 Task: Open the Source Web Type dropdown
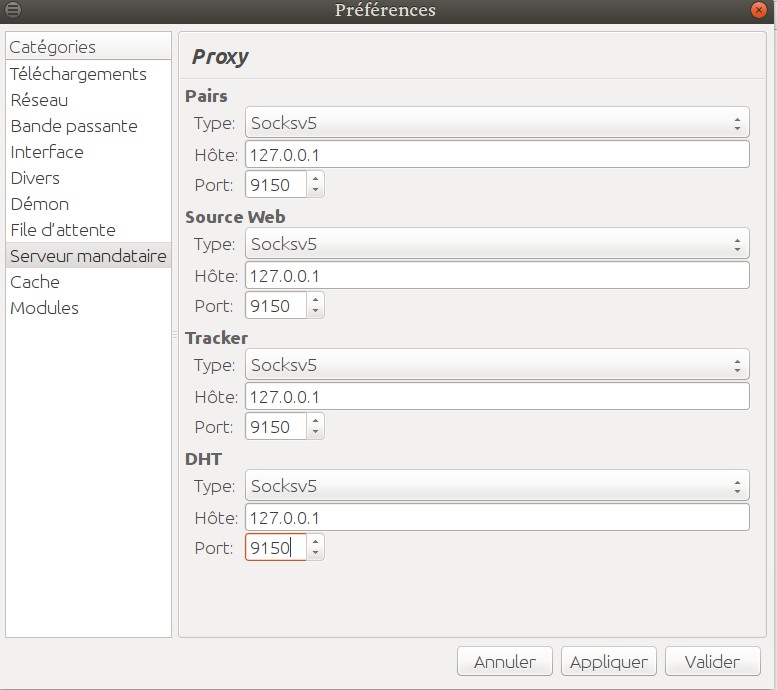coord(497,243)
